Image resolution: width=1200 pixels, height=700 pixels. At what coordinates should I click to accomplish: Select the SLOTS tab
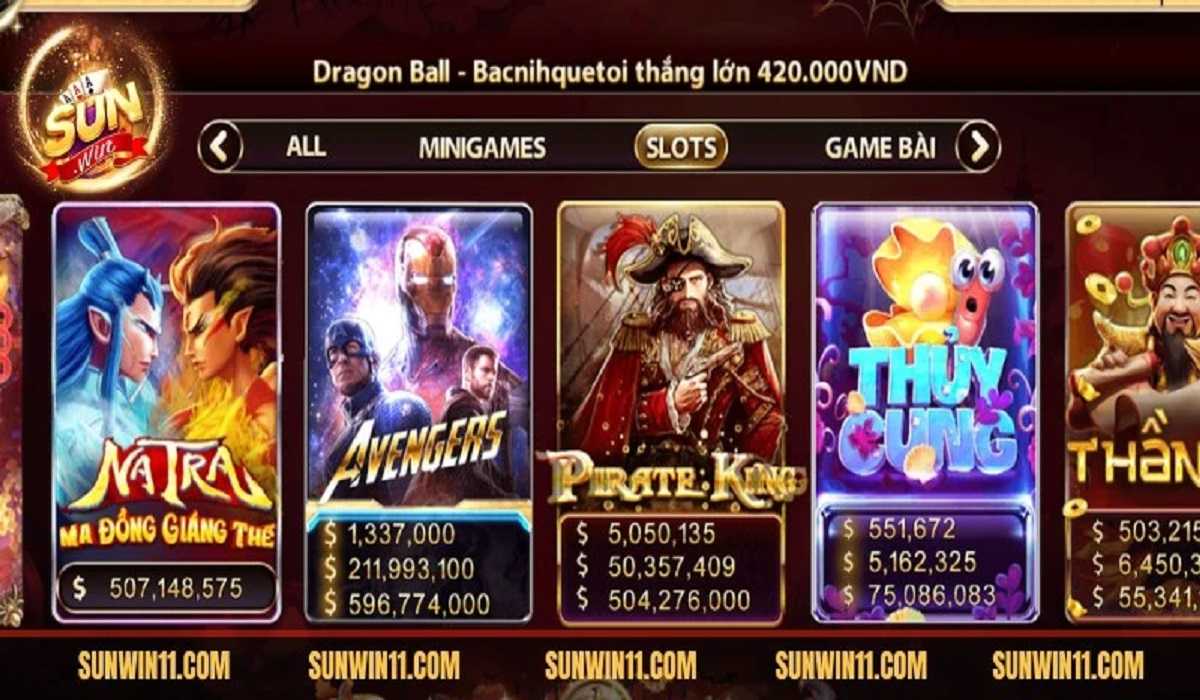pos(681,147)
